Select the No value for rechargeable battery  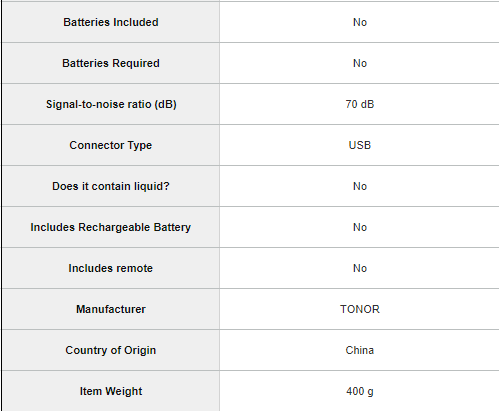(360, 227)
